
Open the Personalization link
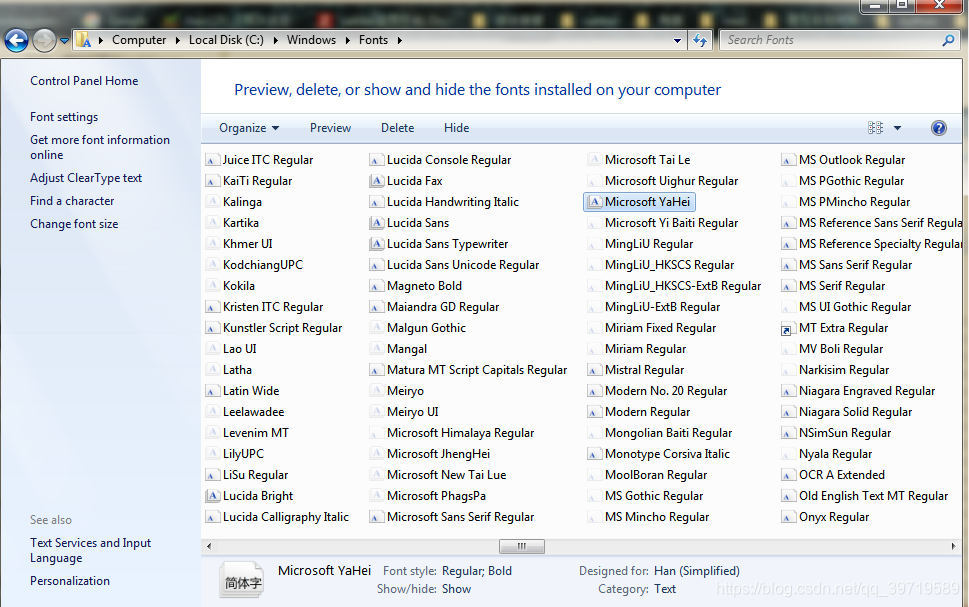click(x=70, y=581)
